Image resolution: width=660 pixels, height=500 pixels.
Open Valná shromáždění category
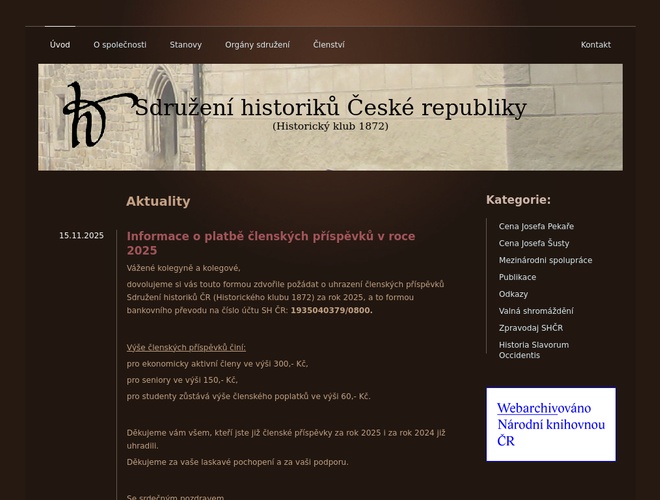(536, 311)
